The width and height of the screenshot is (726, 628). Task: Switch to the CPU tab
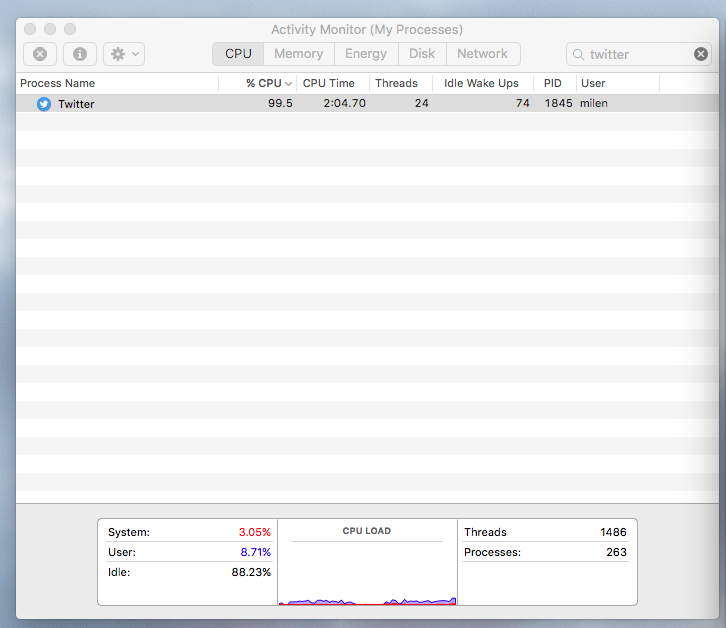click(238, 54)
